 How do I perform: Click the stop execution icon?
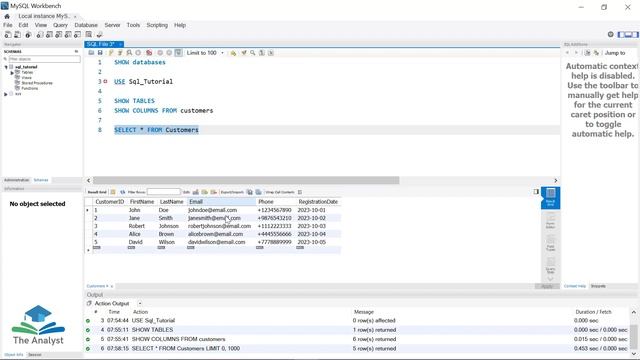point(138,53)
